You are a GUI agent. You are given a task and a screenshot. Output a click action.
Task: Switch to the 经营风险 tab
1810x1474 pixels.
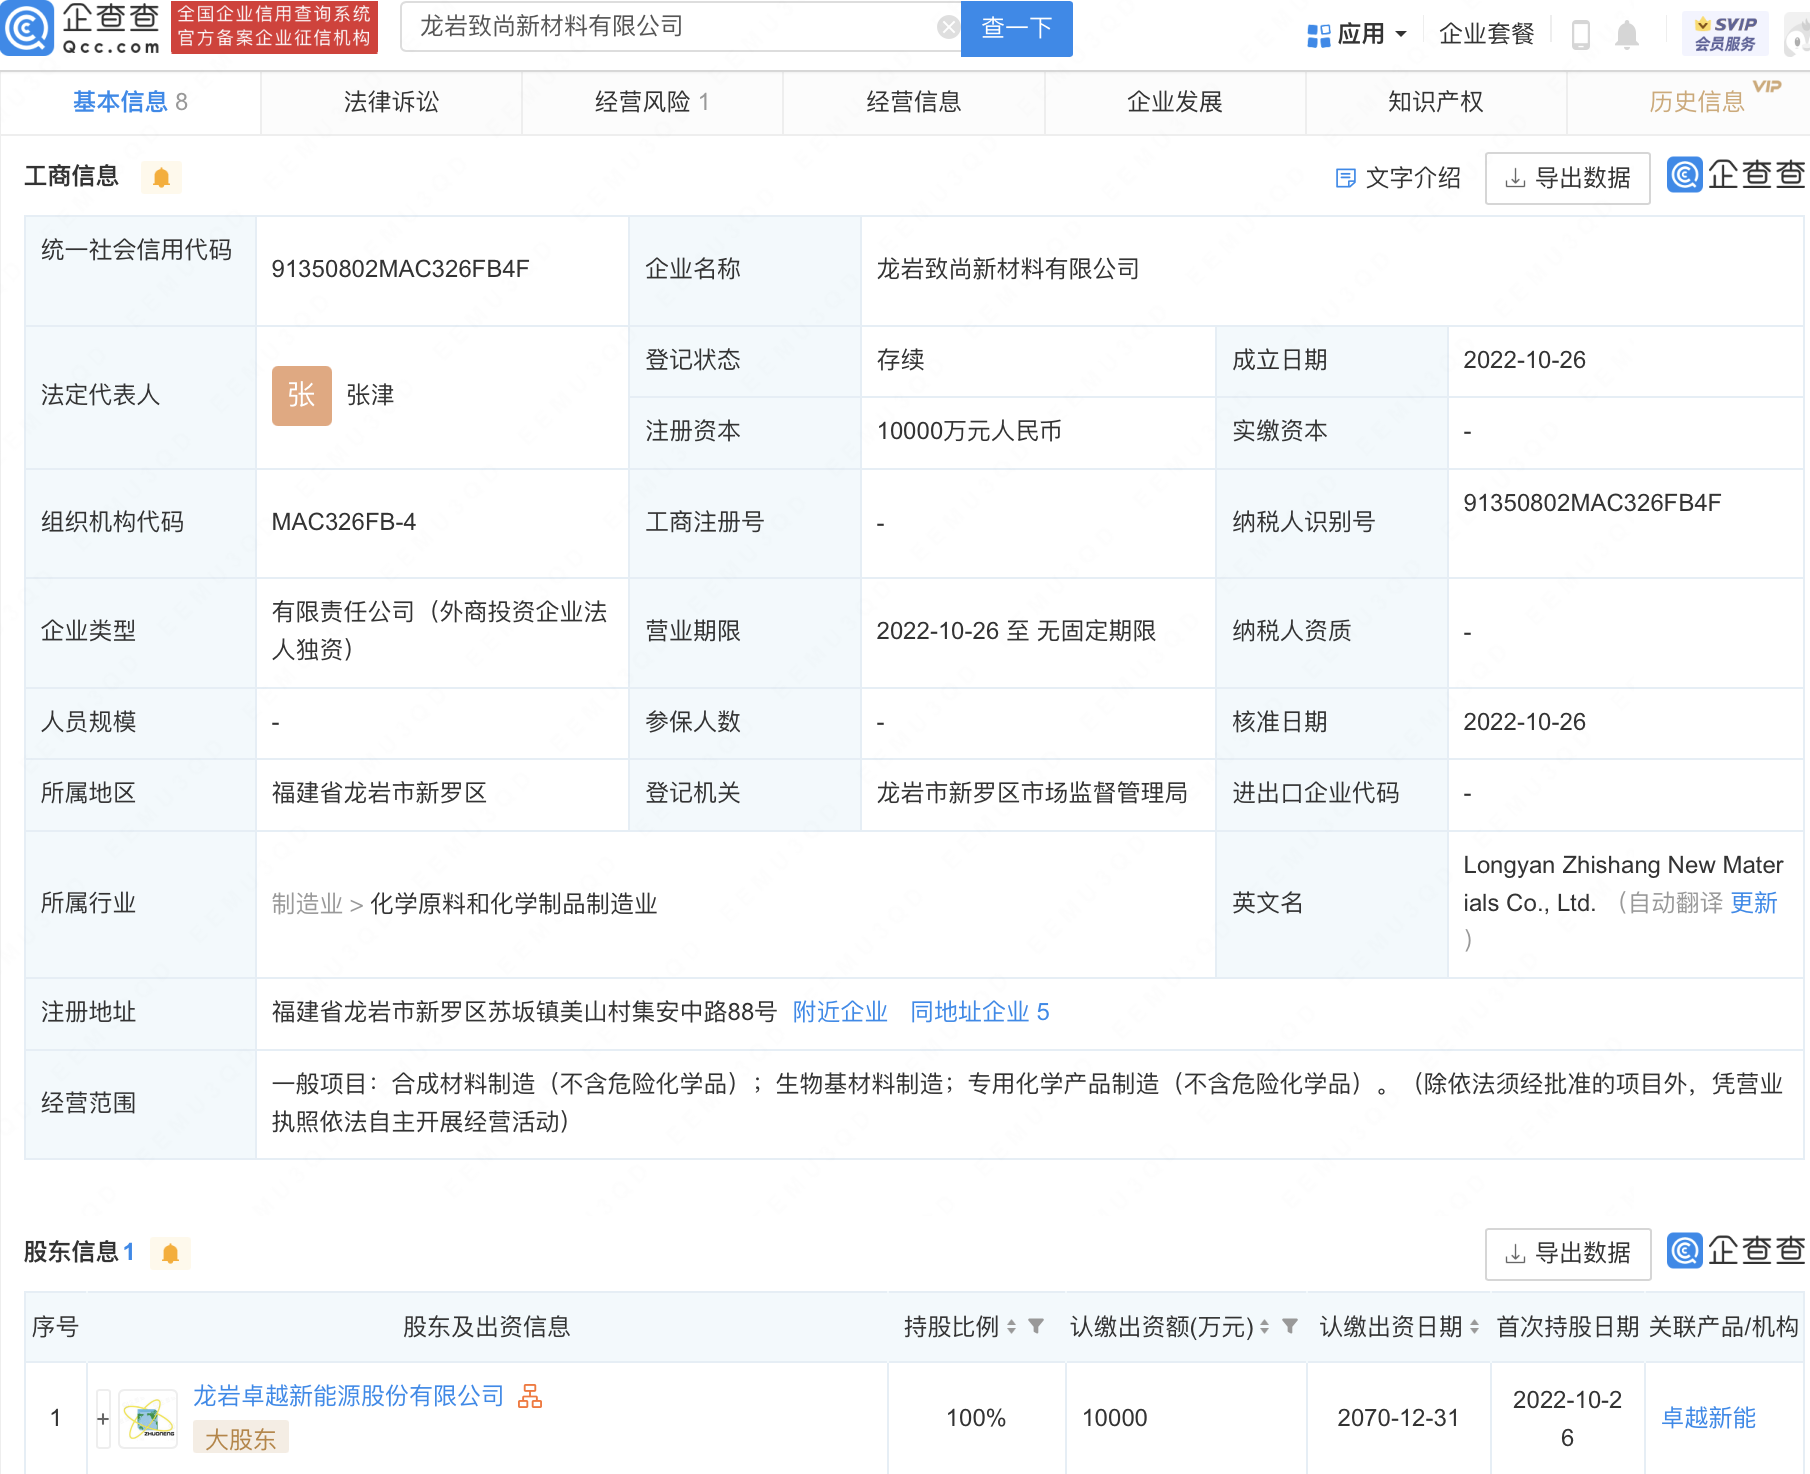[x=652, y=102]
